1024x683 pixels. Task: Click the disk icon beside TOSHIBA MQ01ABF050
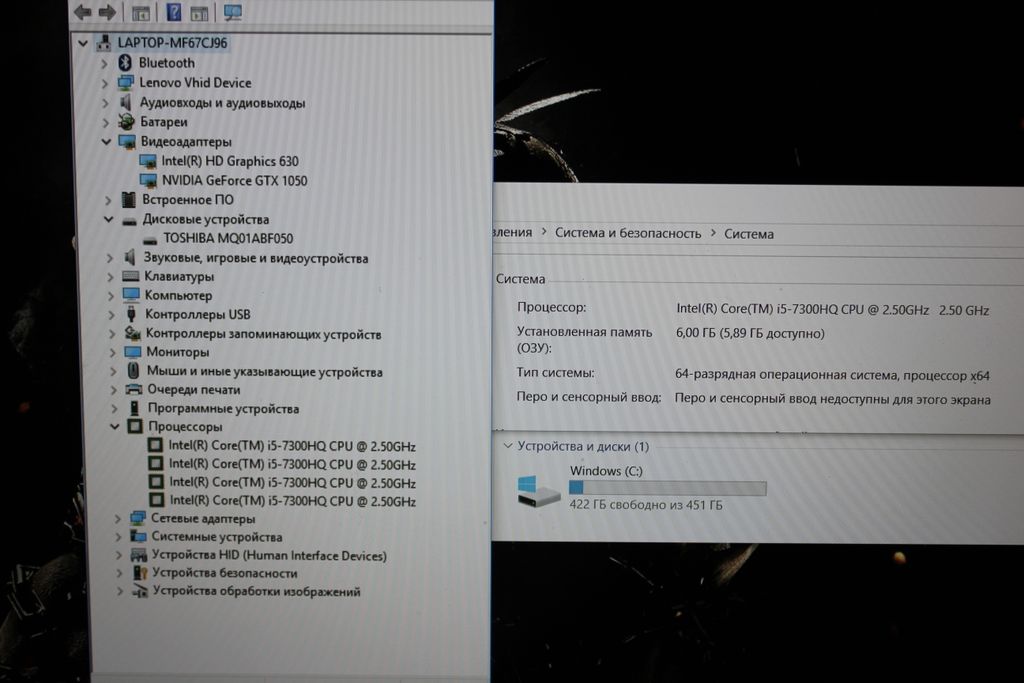pos(150,239)
